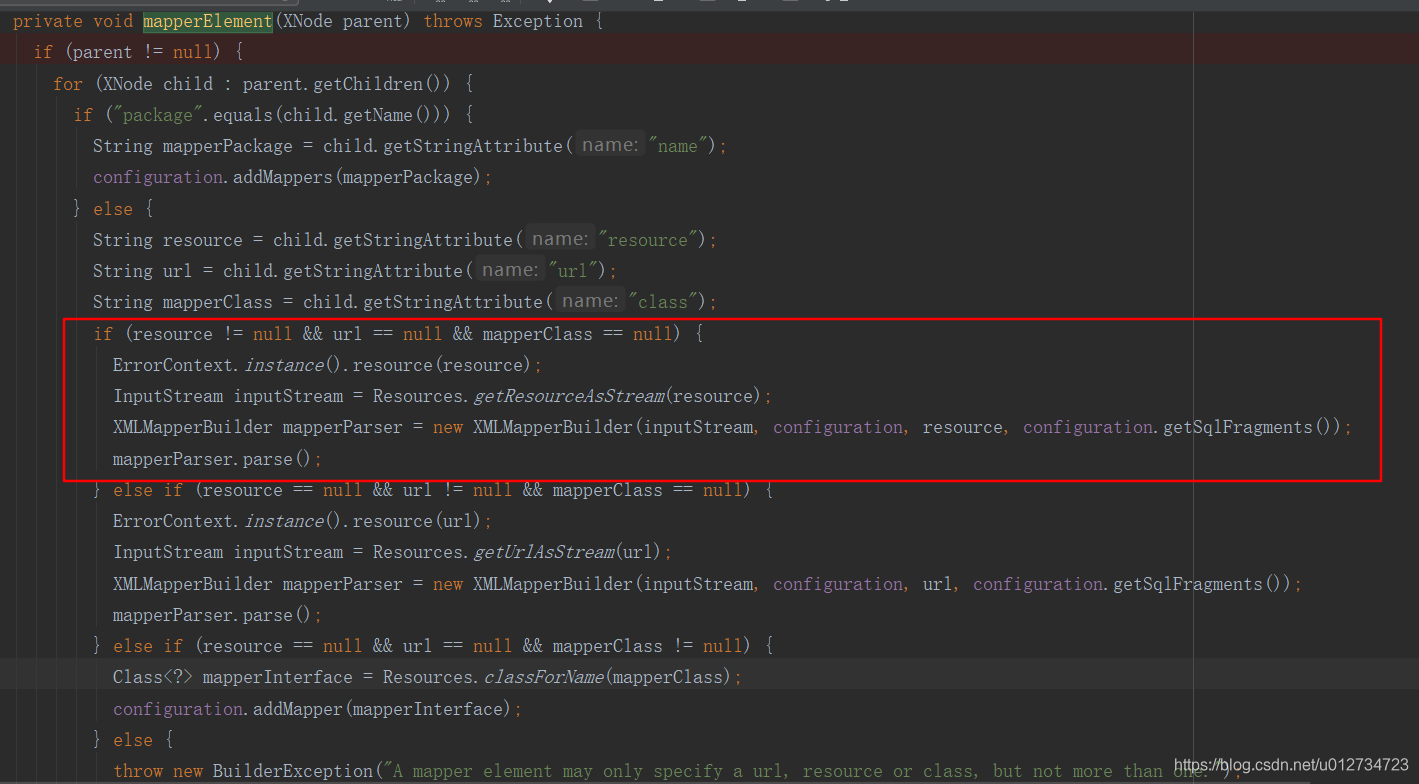The image size is (1419, 784).
Task: Click 'ErrorContext.instance().resource(url)' statement
Action: coord(302,521)
